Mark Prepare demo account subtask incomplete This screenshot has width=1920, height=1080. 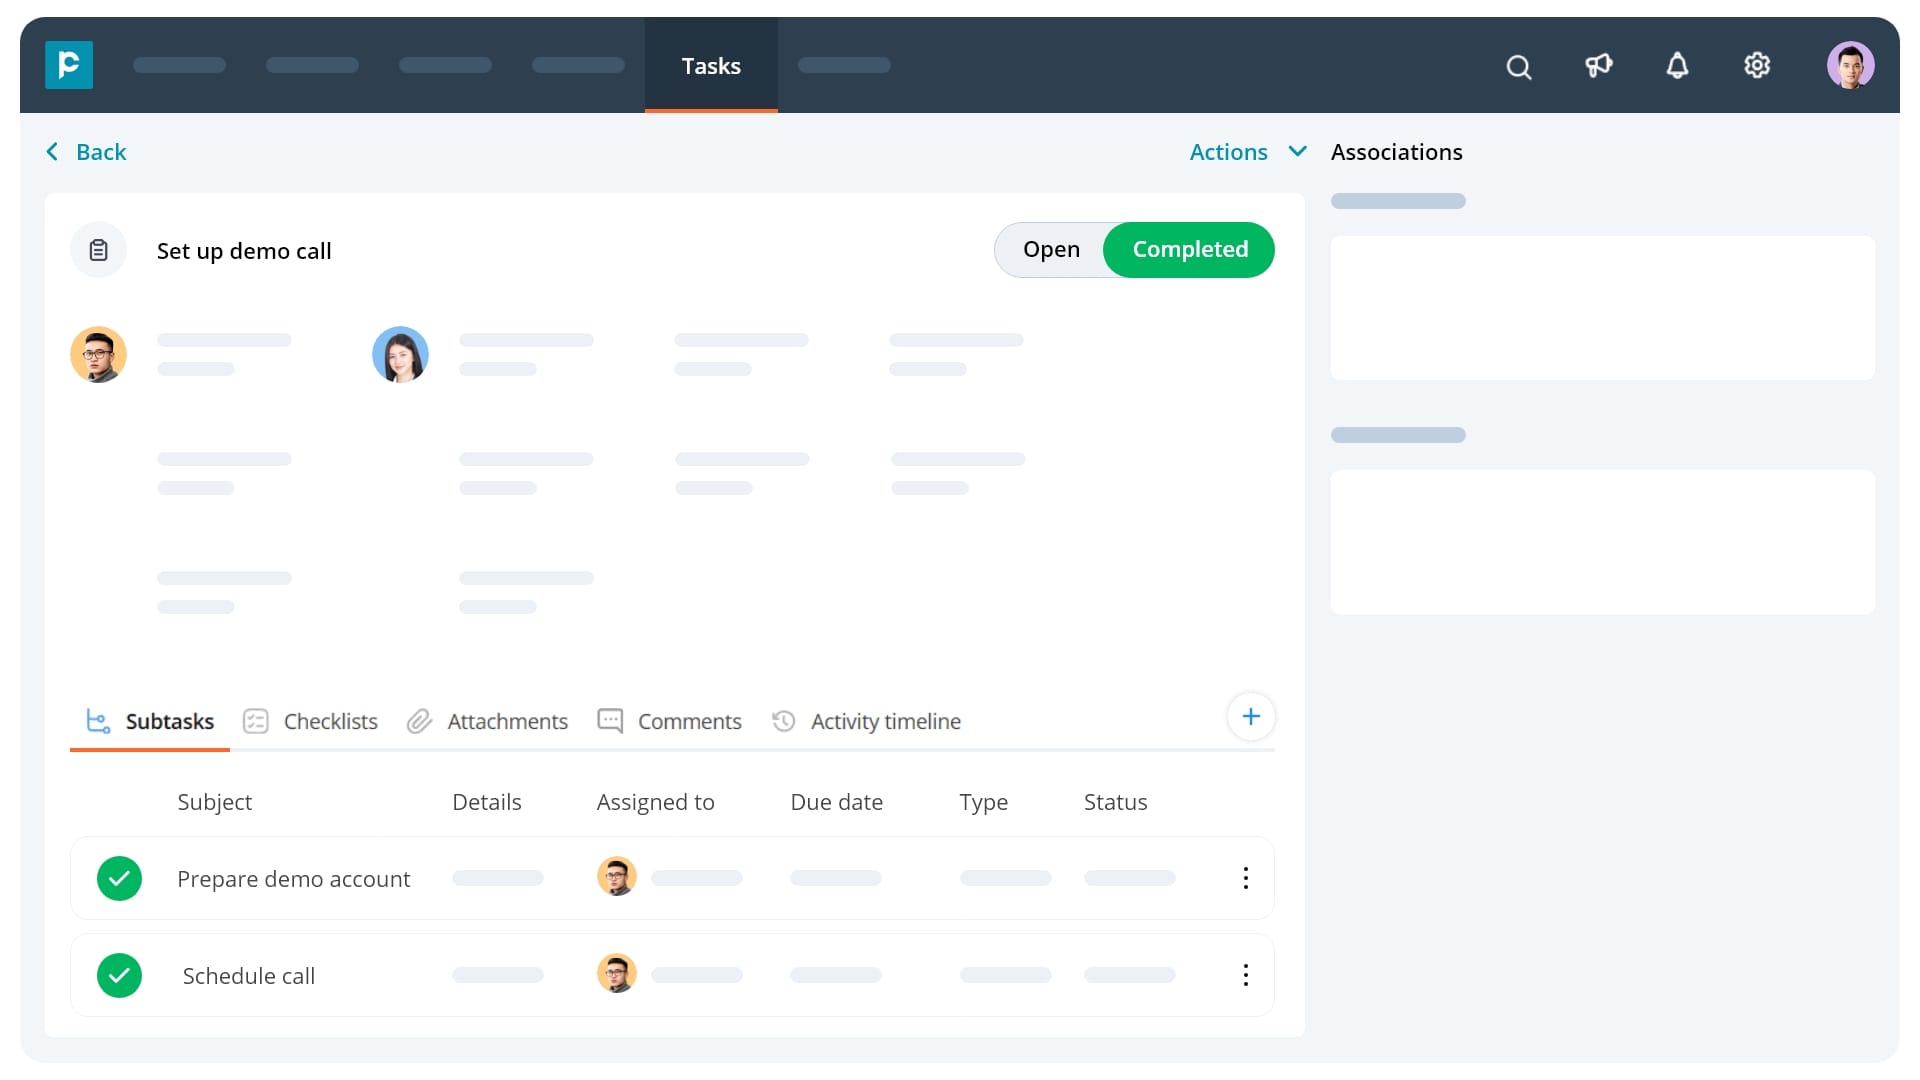coord(120,878)
